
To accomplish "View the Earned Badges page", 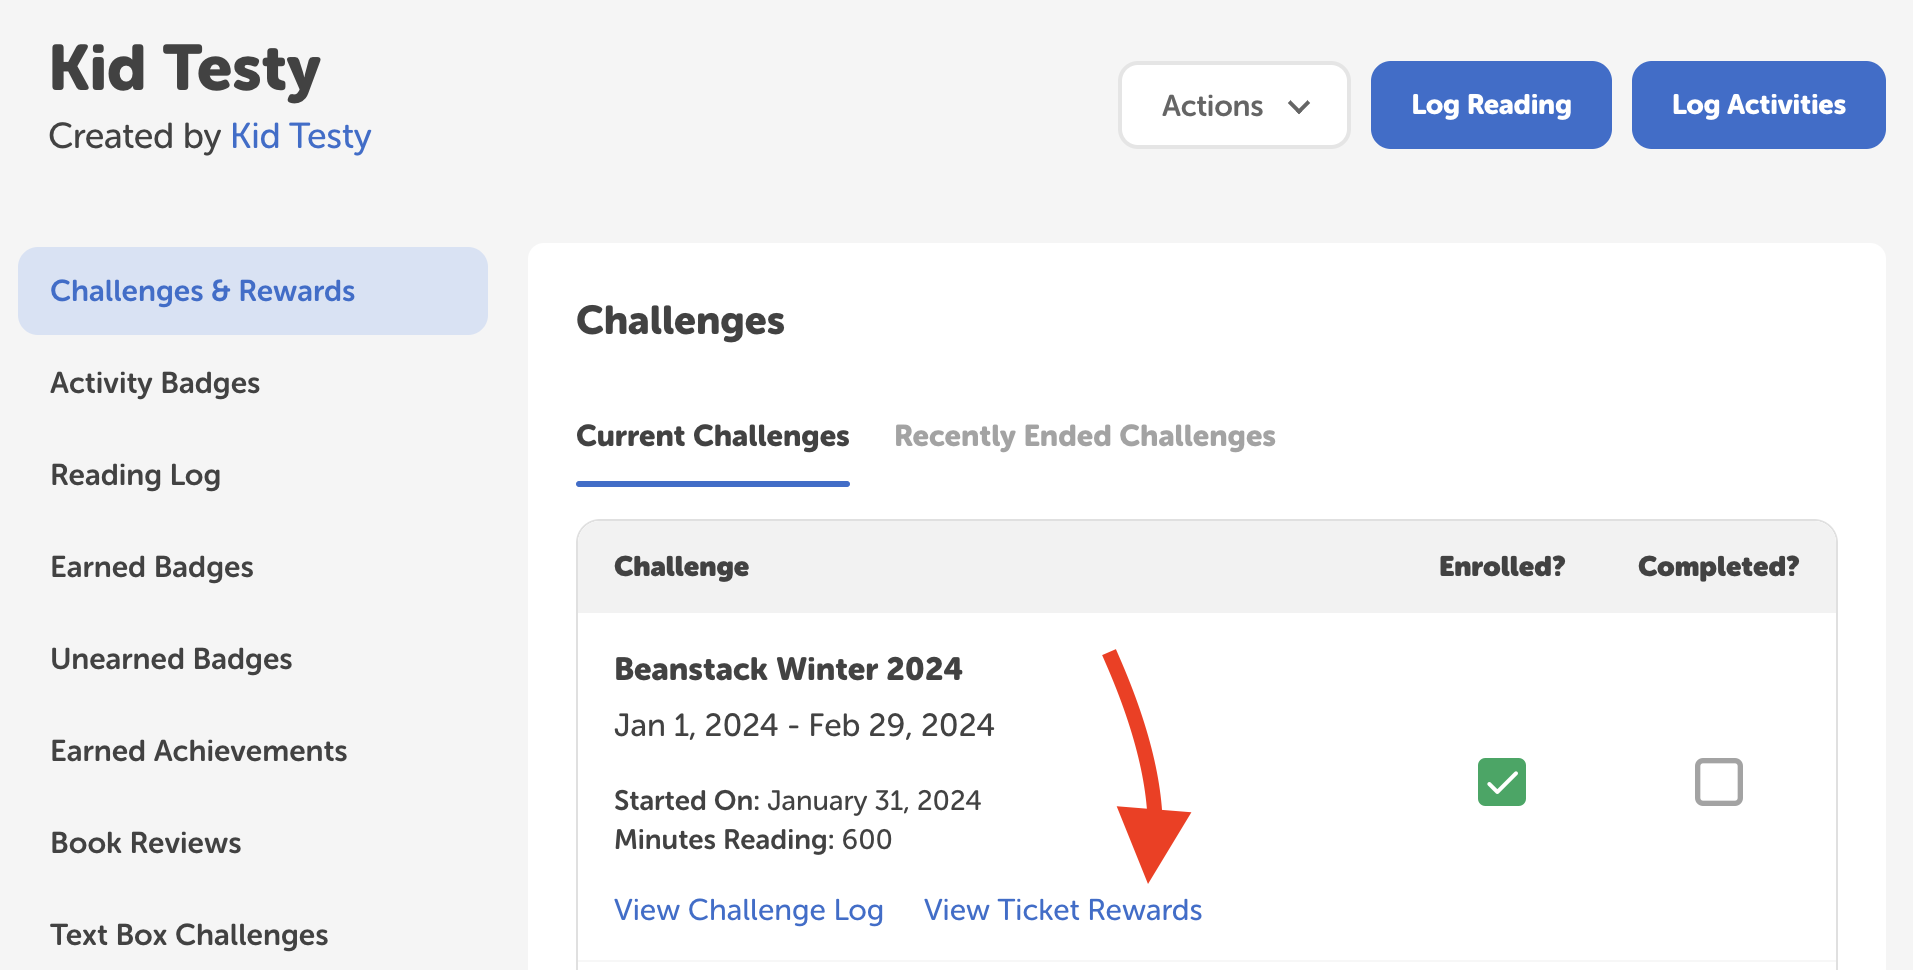I will [x=151, y=566].
